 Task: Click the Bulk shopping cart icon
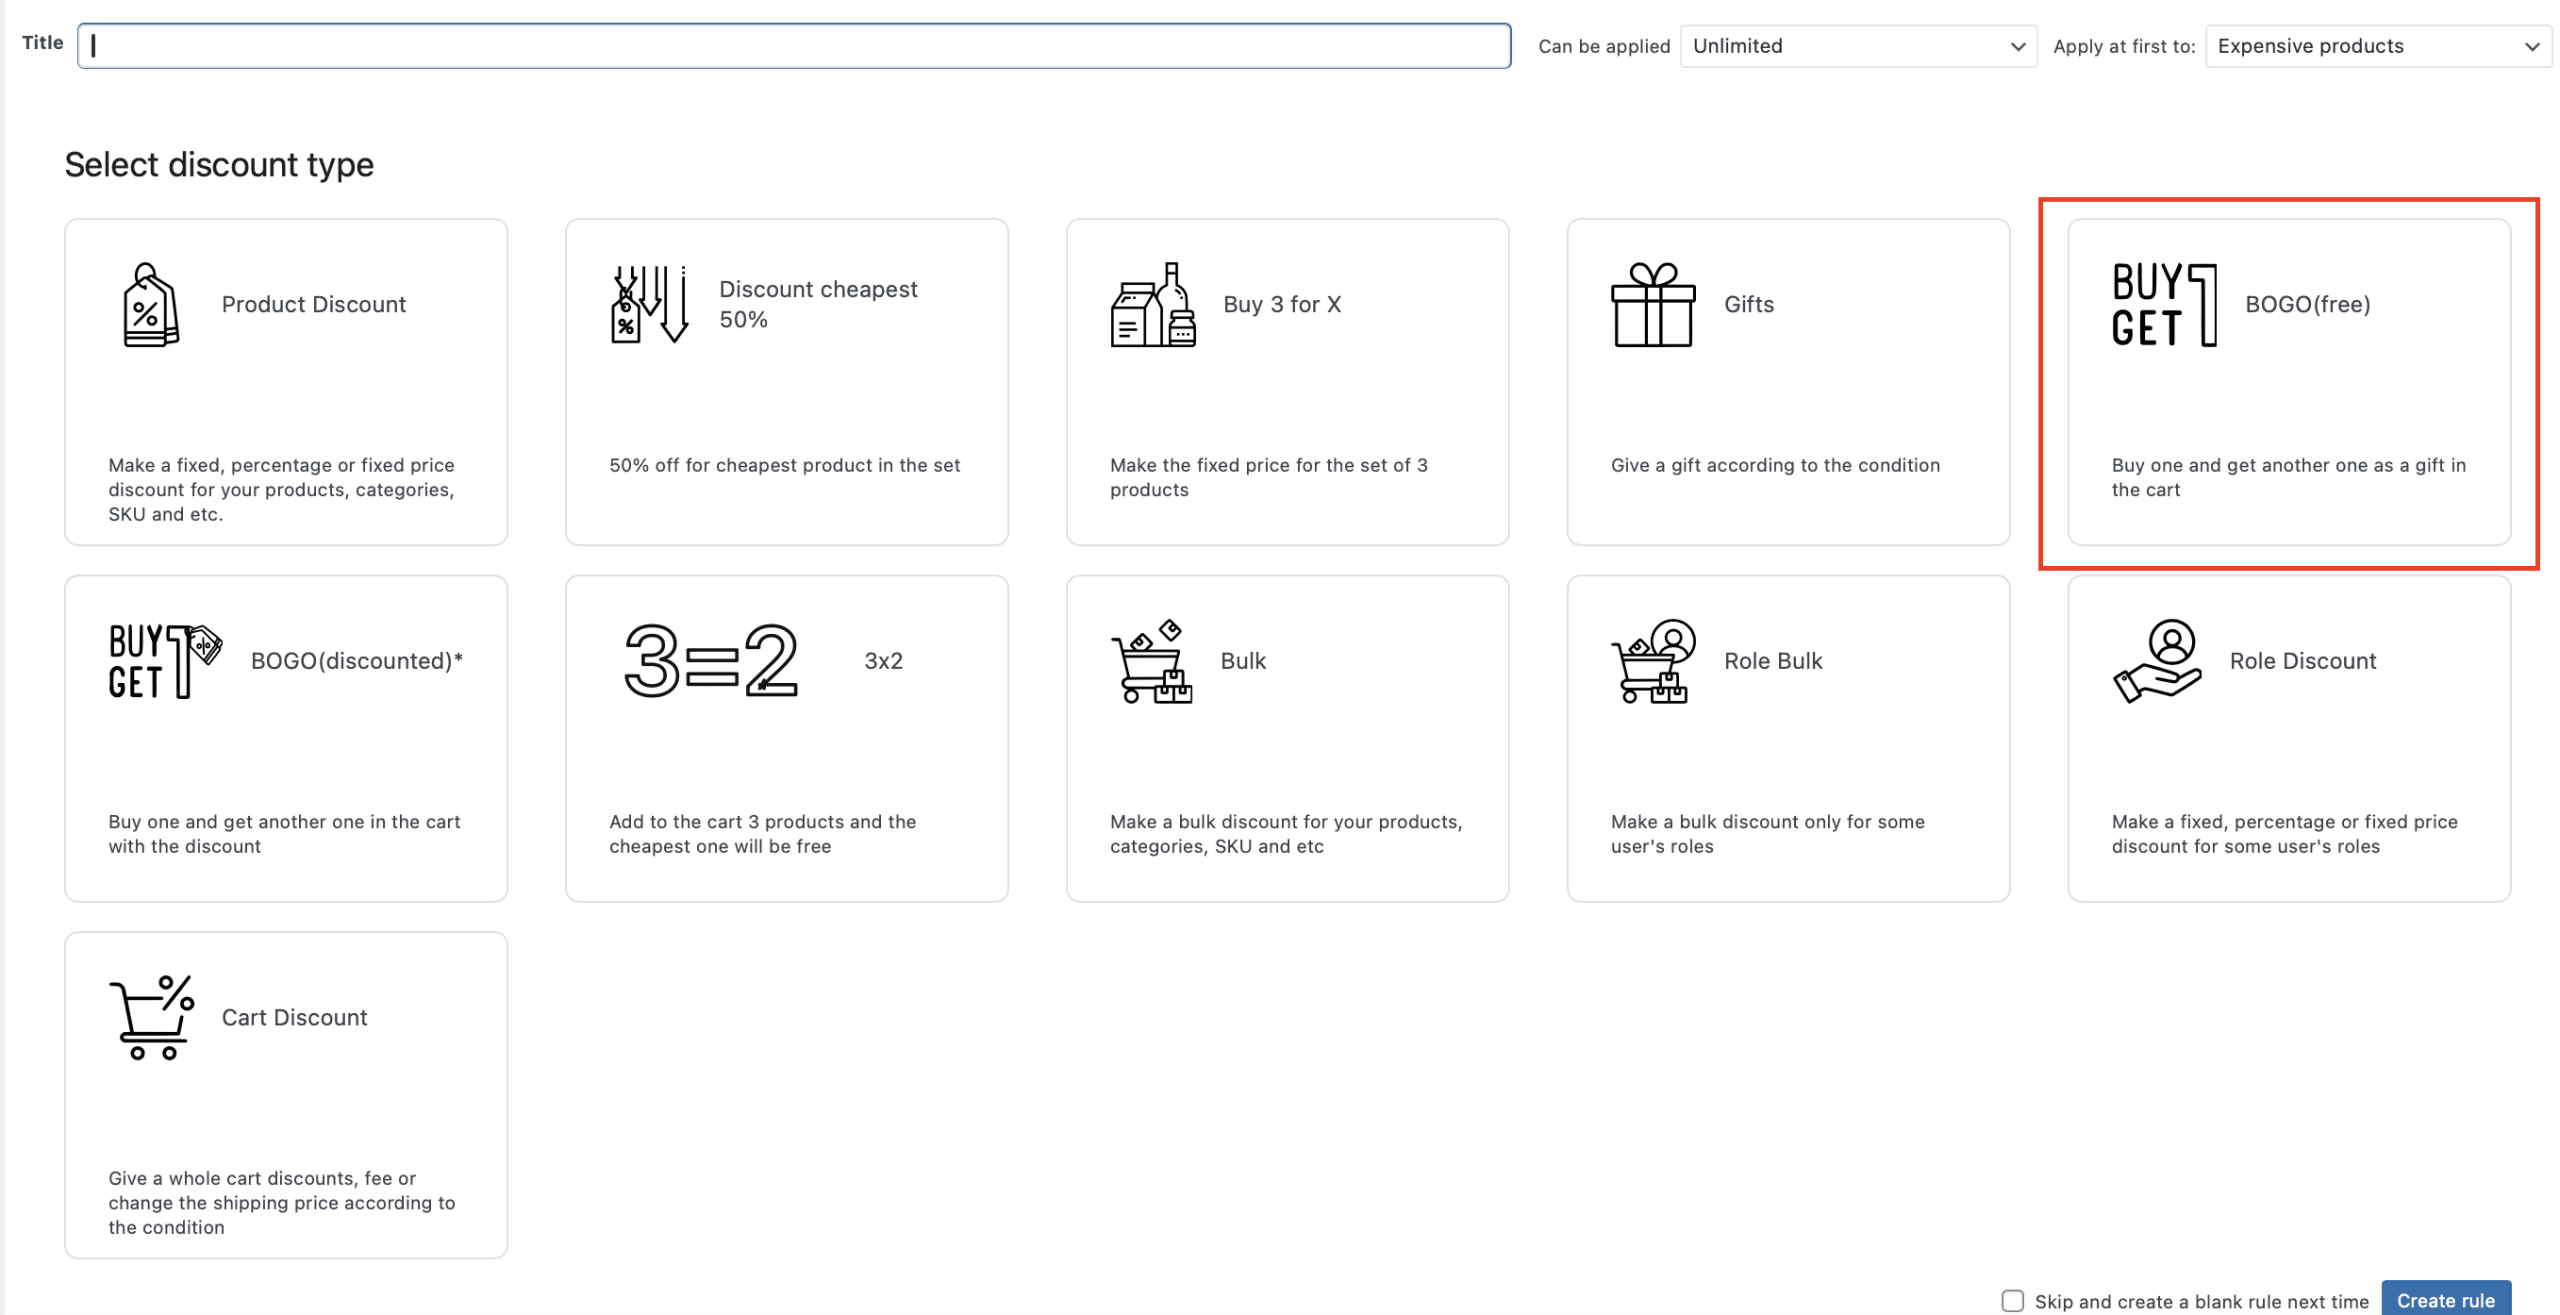pos(1151,661)
